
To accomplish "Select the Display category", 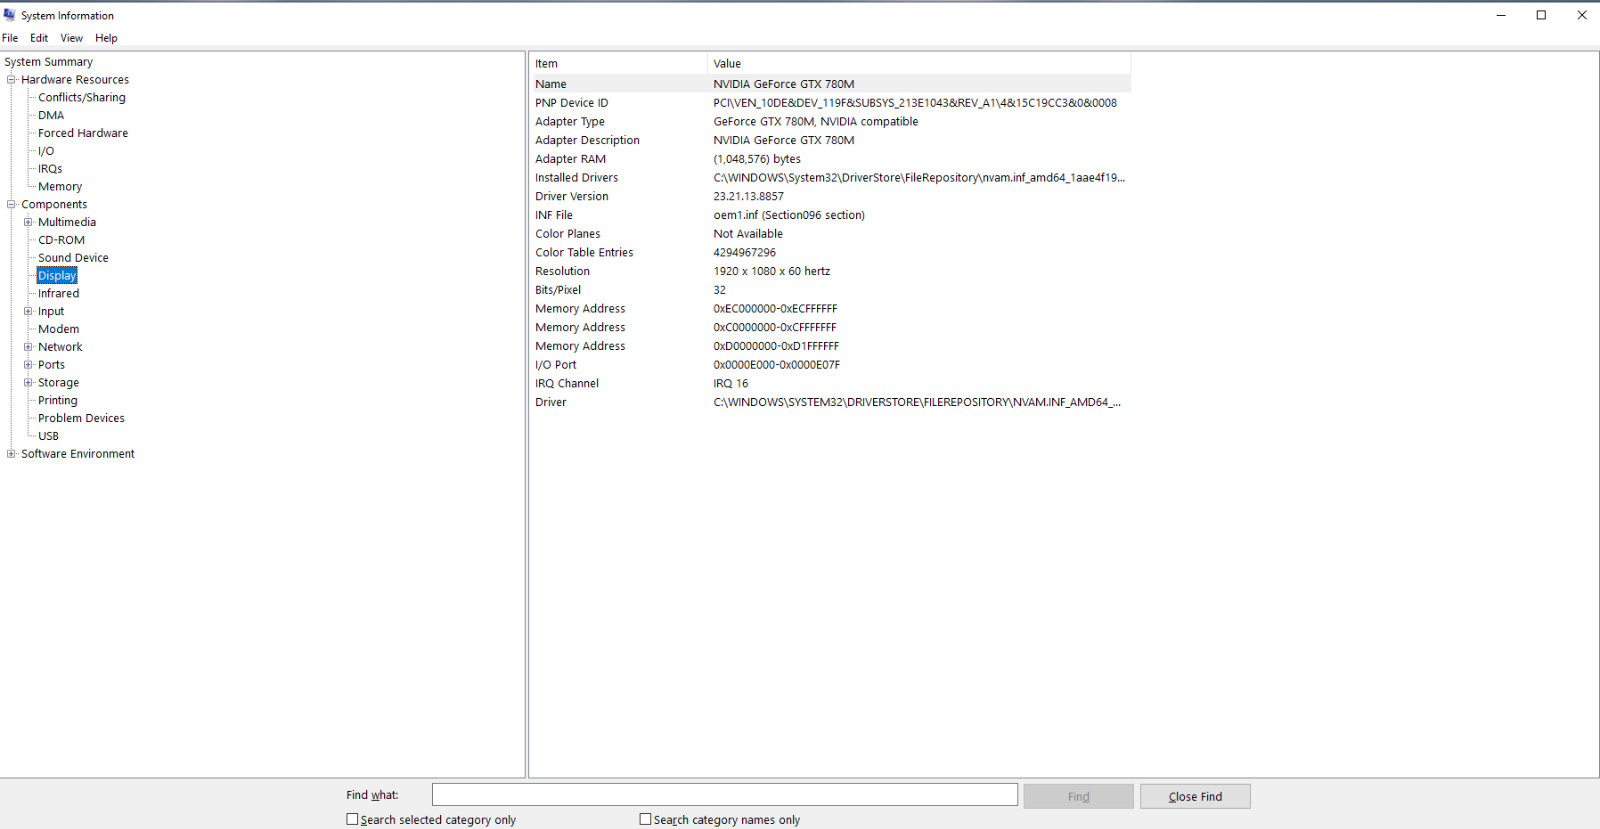I will [57, 276].
